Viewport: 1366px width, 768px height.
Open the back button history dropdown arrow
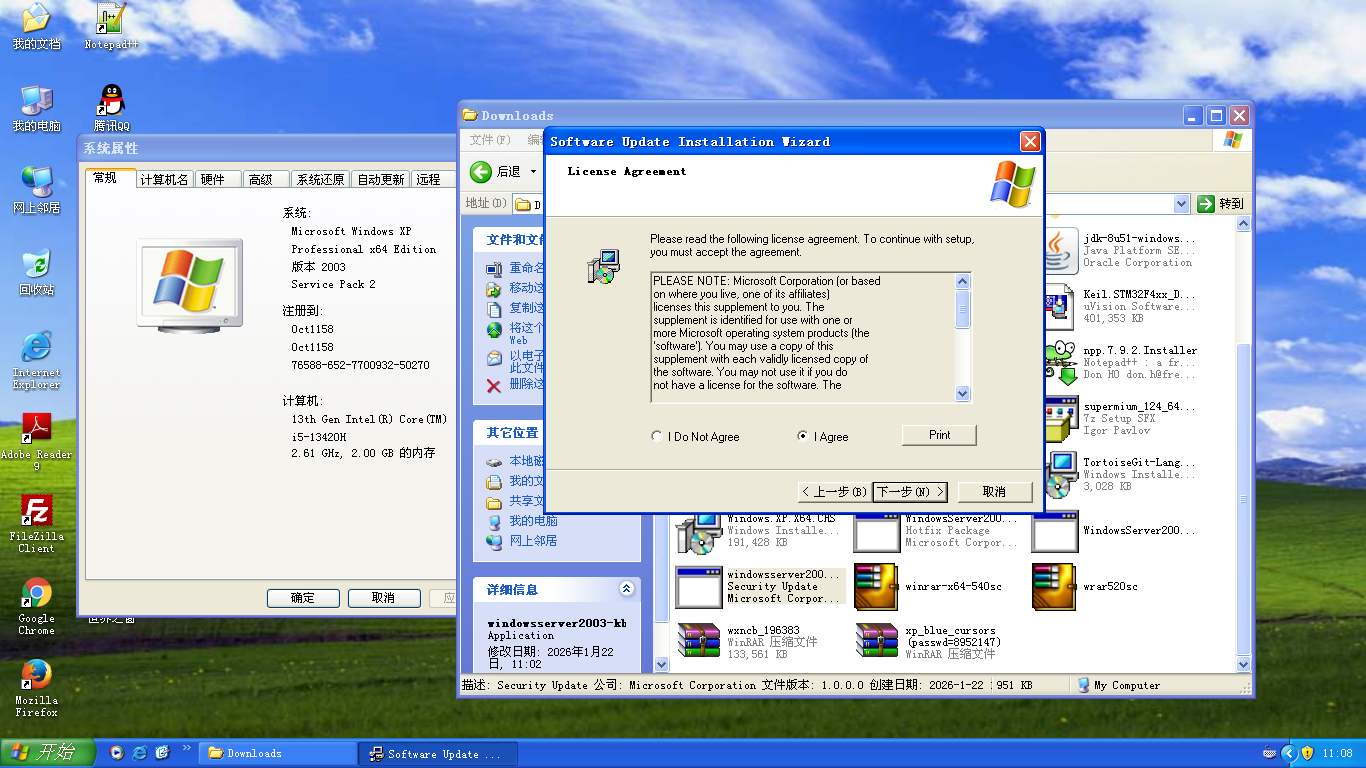533,172
